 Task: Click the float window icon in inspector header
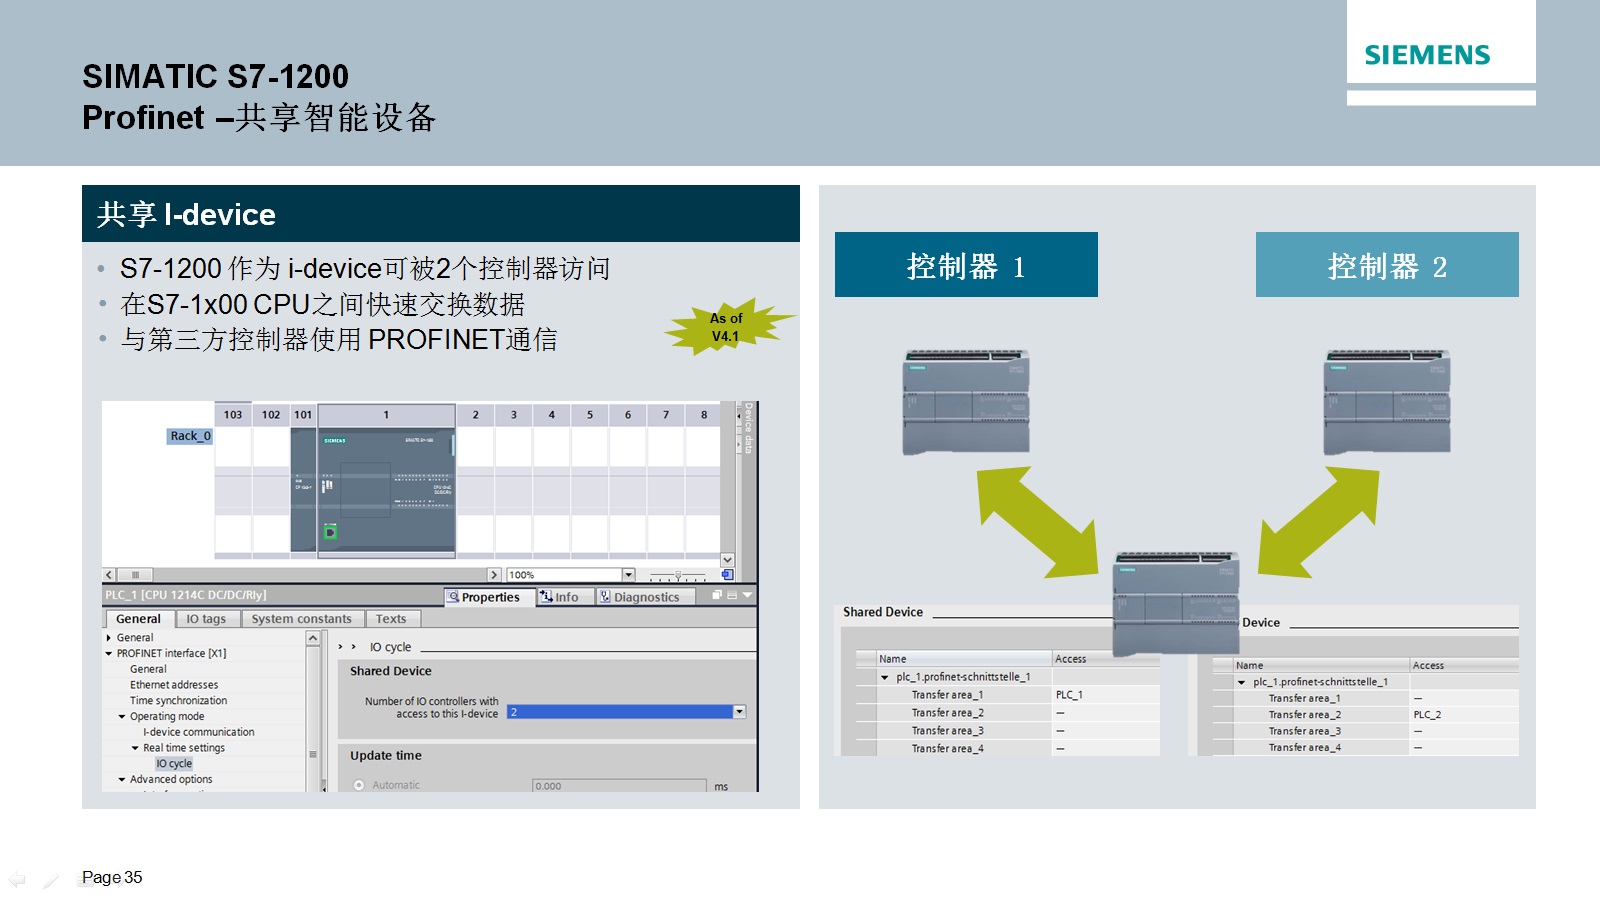point(717,595)
